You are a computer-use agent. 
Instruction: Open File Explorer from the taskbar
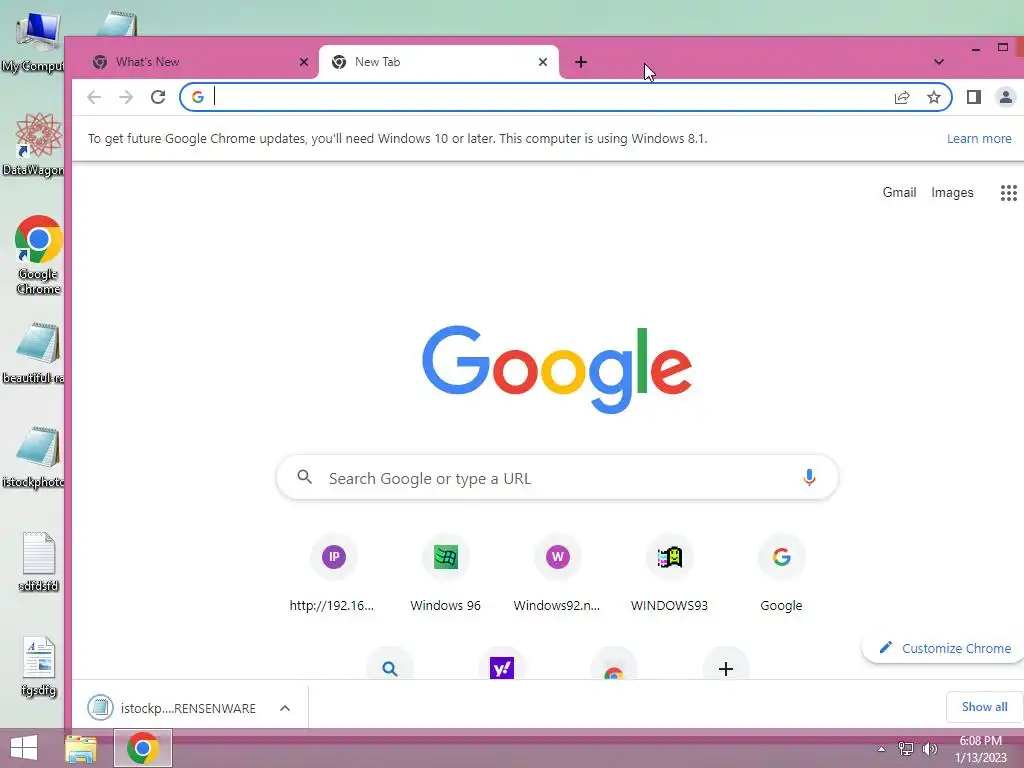click(81, 748)
